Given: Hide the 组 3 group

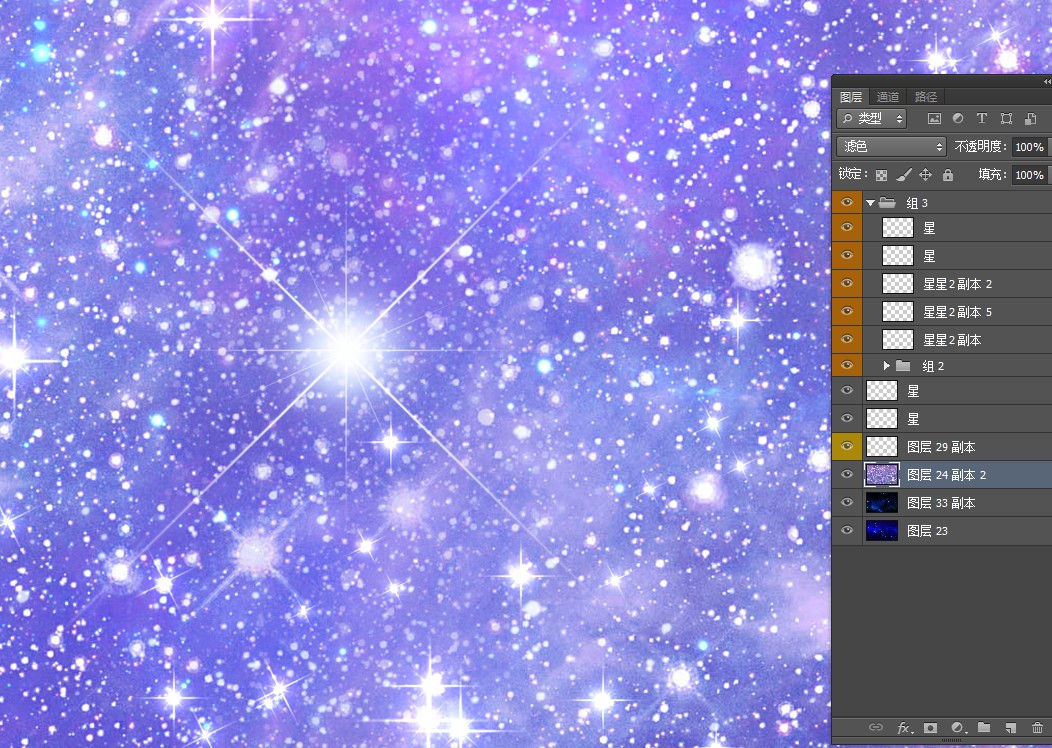Looking at the screenshot, I should (847, 202).
